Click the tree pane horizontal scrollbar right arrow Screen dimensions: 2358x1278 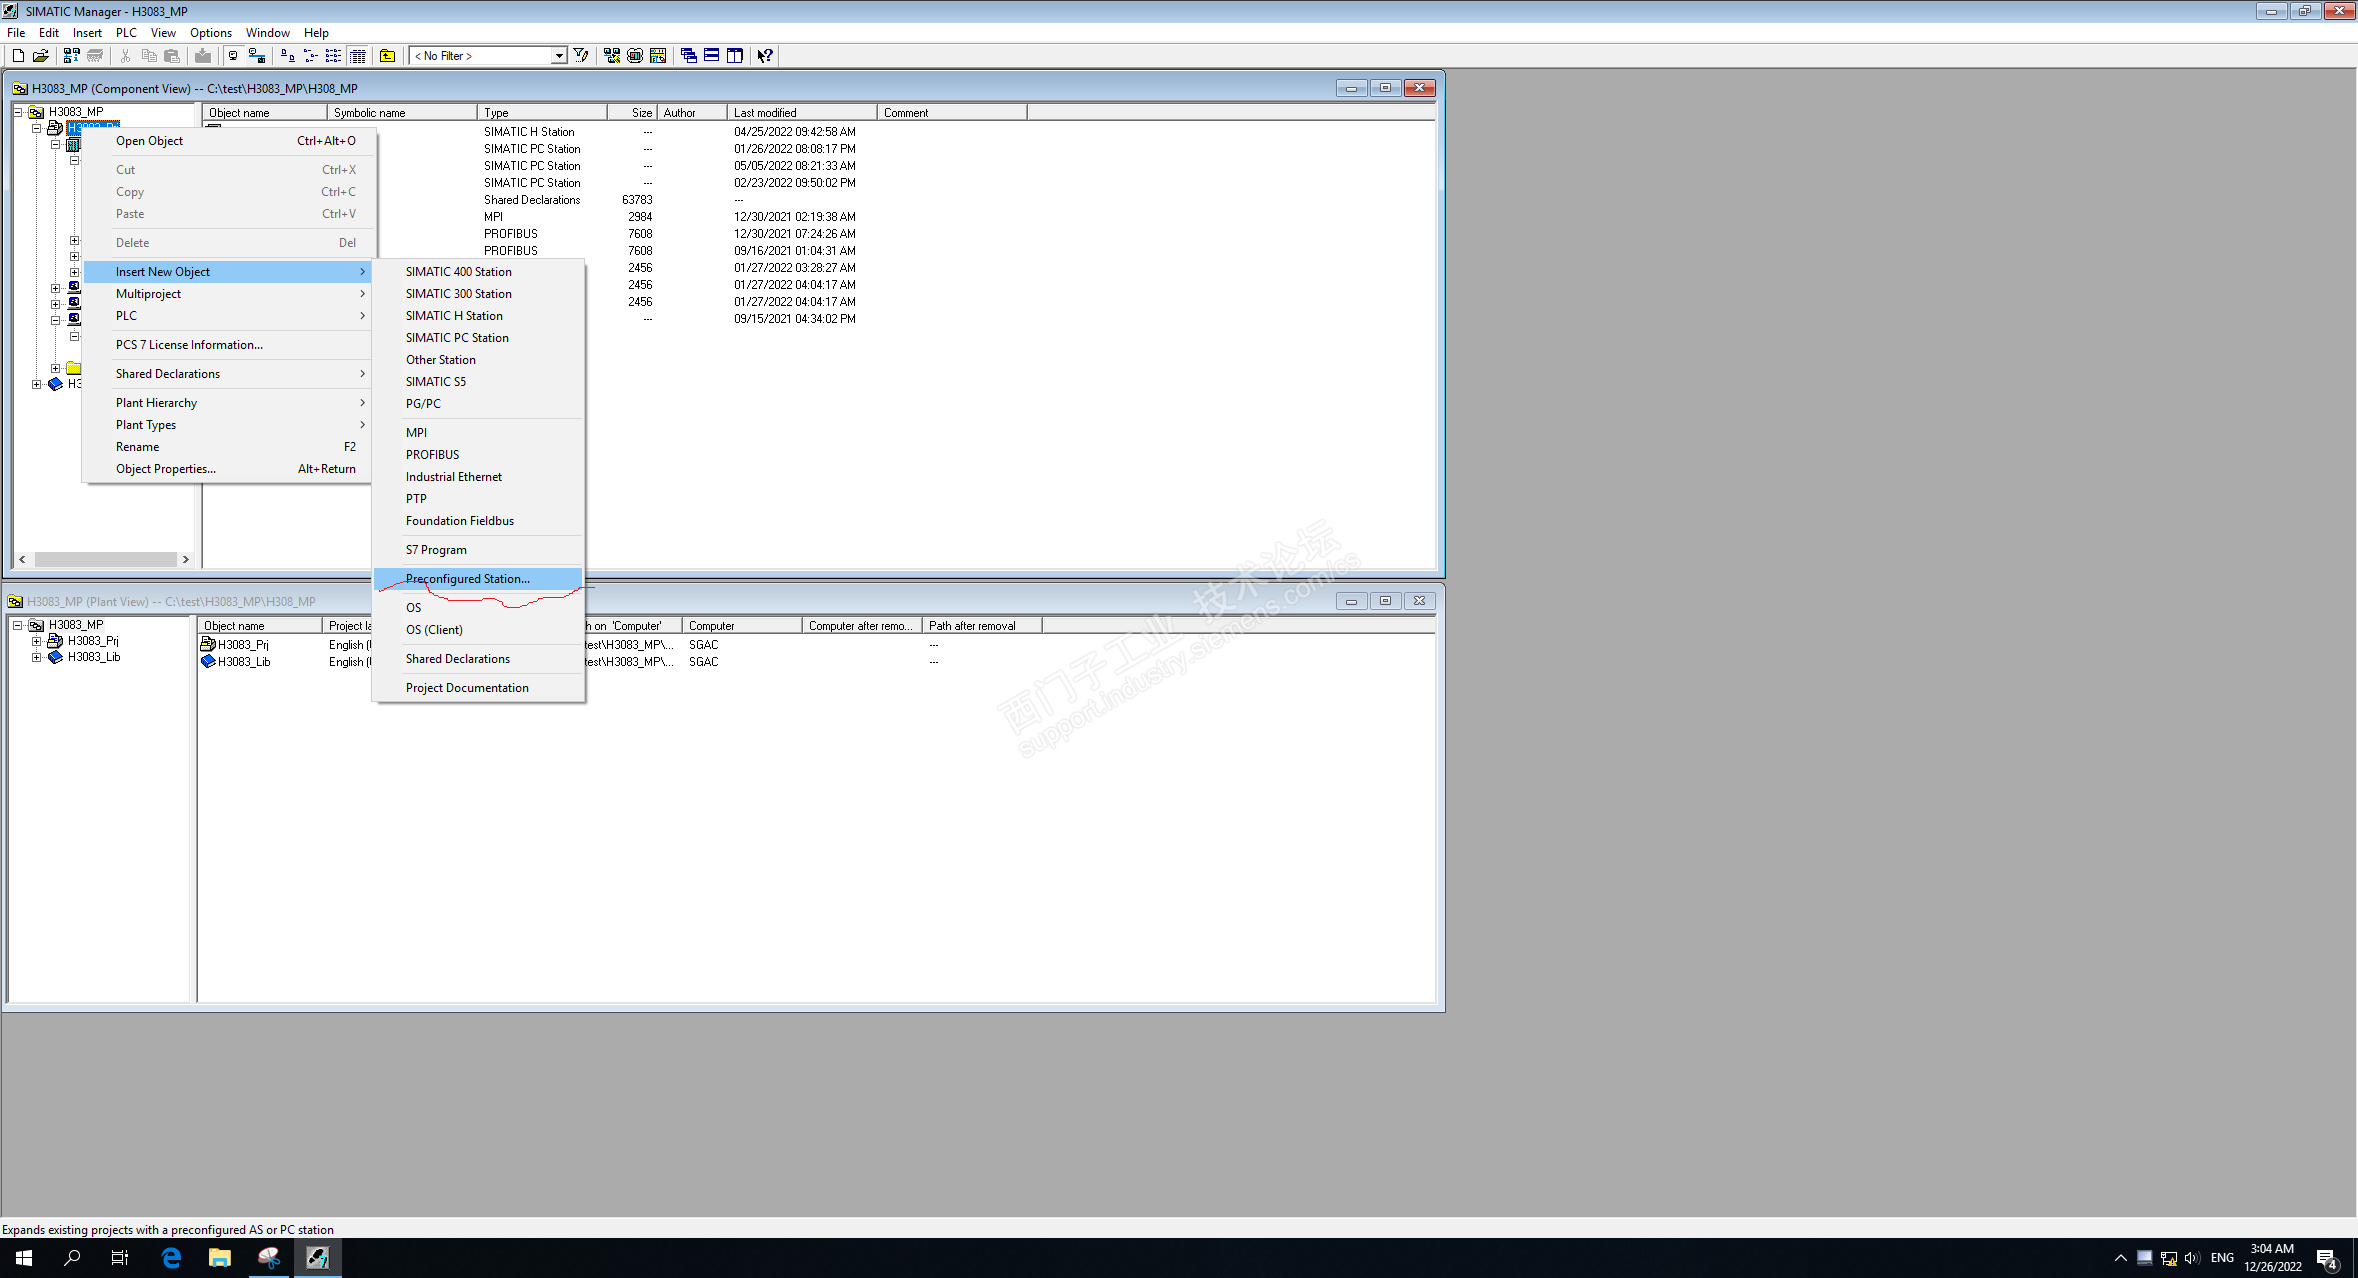pos(185,560)
